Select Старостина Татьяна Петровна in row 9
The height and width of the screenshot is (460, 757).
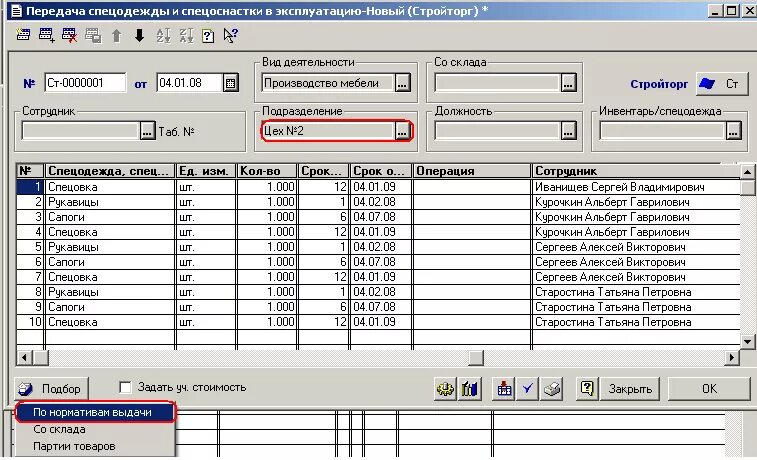coord(636,307)
